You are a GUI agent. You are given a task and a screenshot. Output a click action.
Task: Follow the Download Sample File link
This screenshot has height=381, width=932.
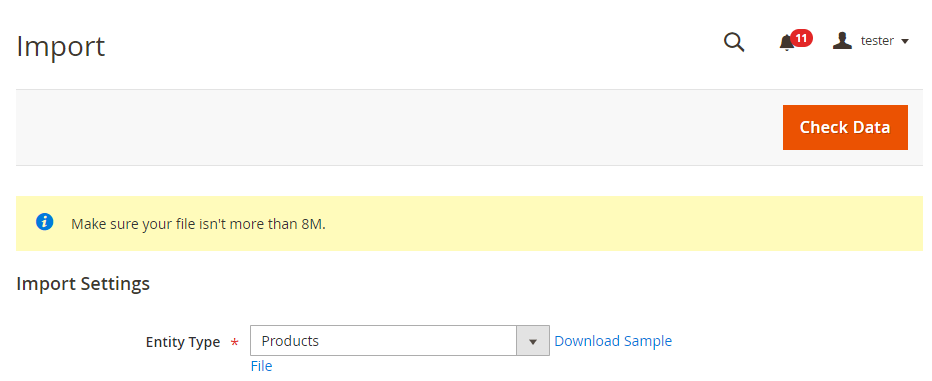coord(613,341)
